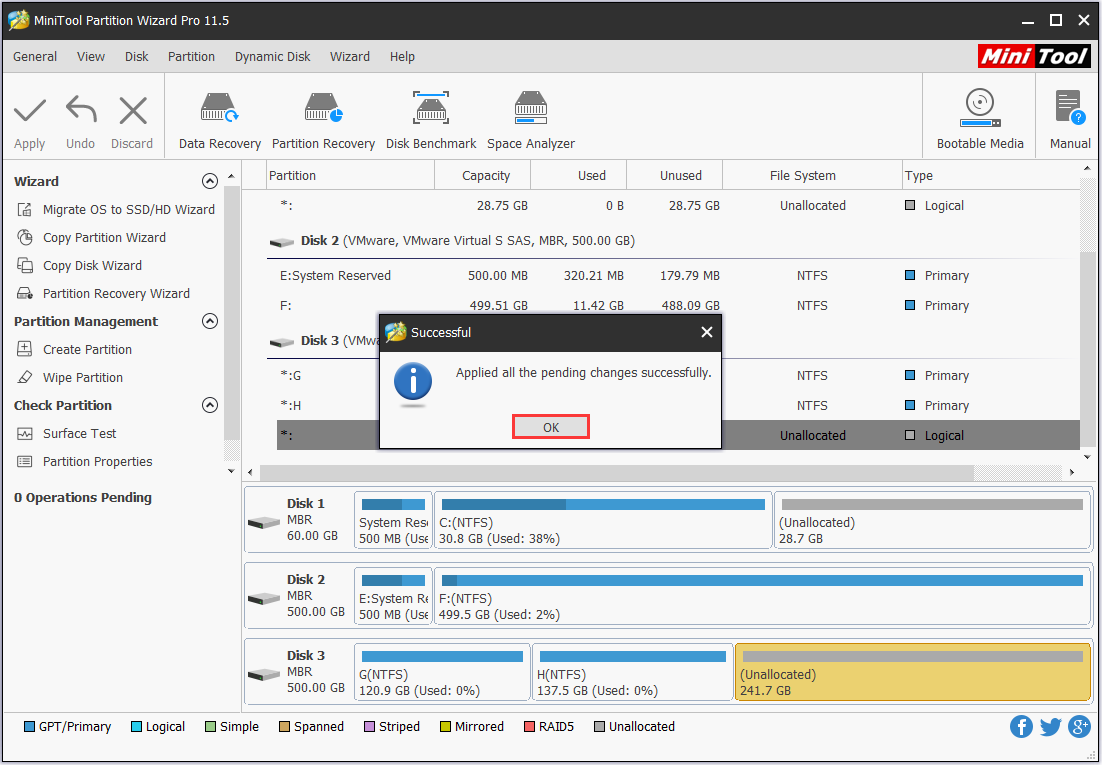Click the MiniTool brand logo
Image resolution: width=1102 pixels, height=765 pixels.
1034,56
